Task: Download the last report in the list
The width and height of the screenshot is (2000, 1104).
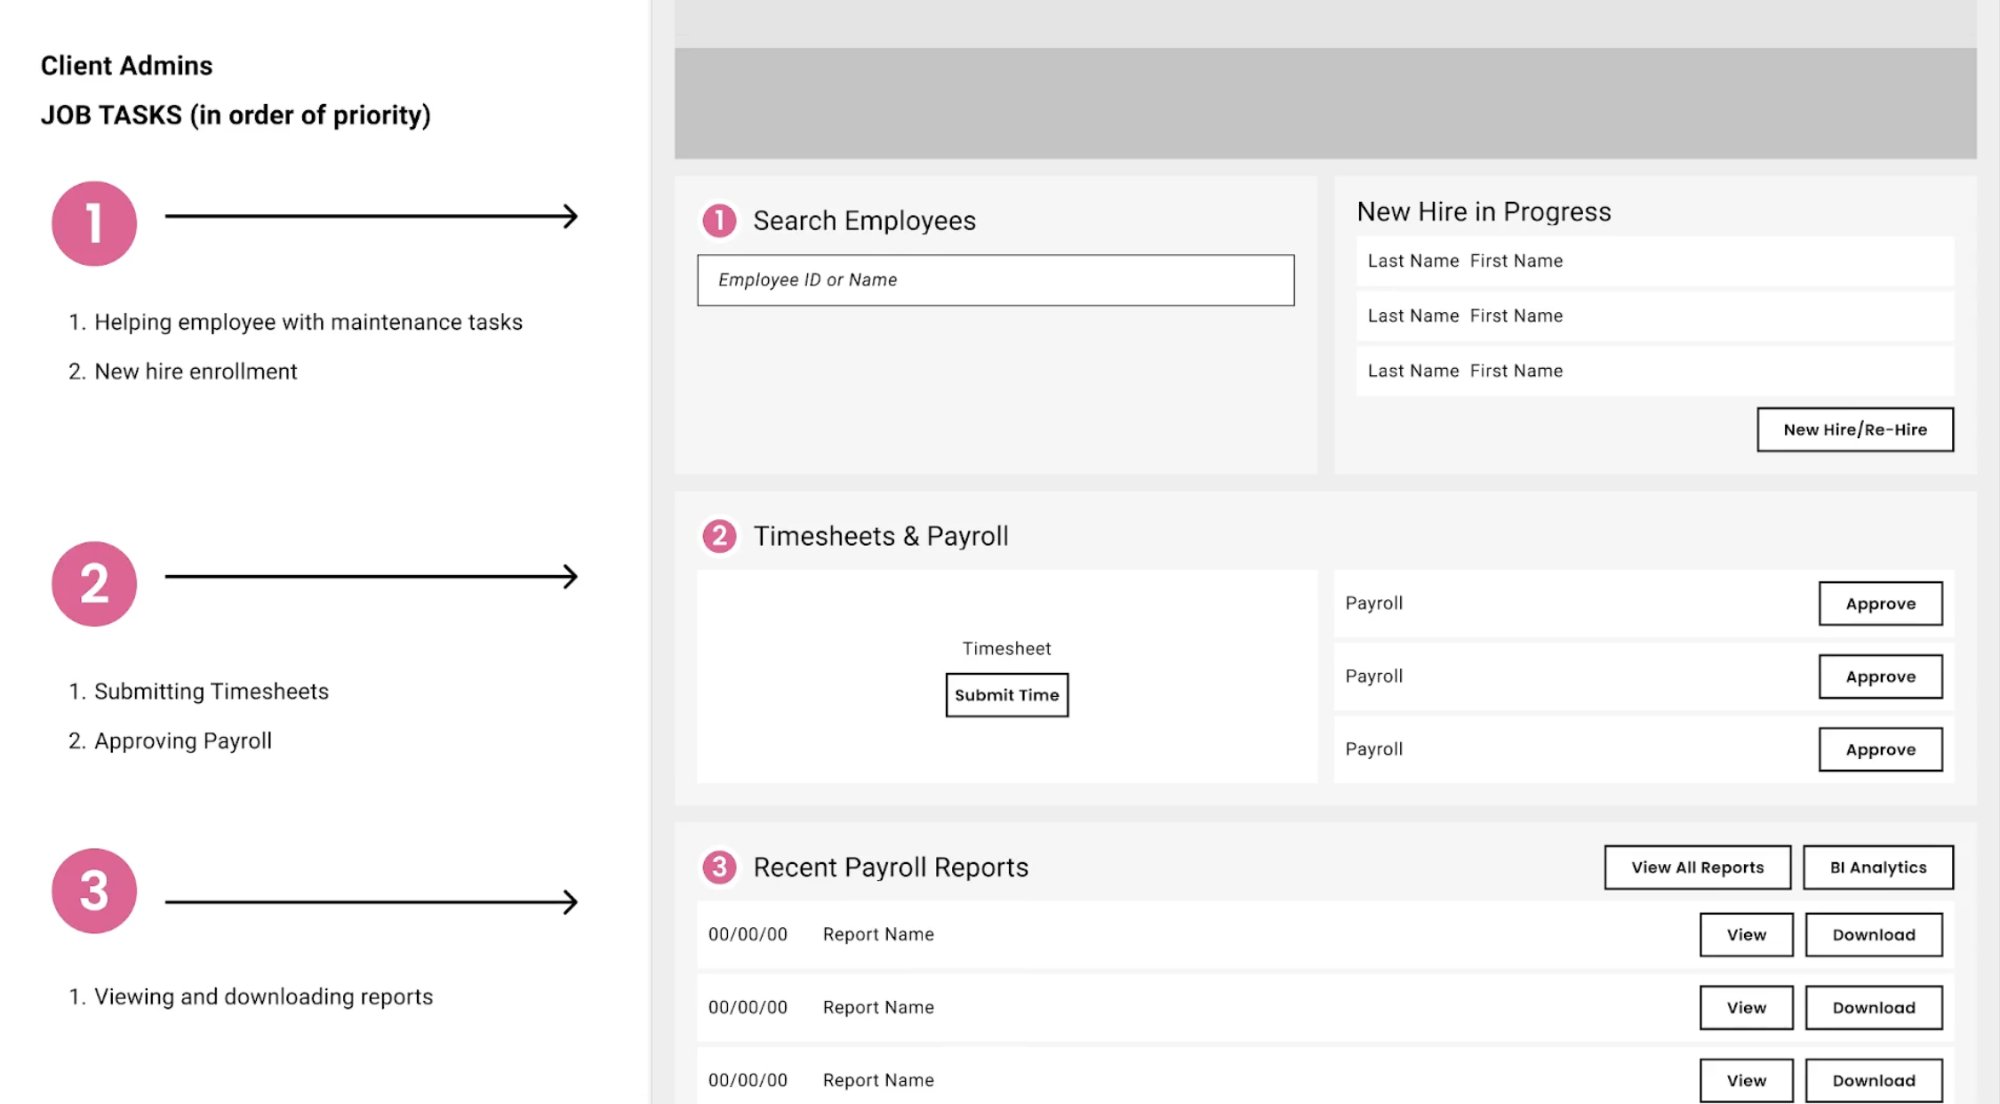Action: pyautogui.click(x=1873, y=1080)
